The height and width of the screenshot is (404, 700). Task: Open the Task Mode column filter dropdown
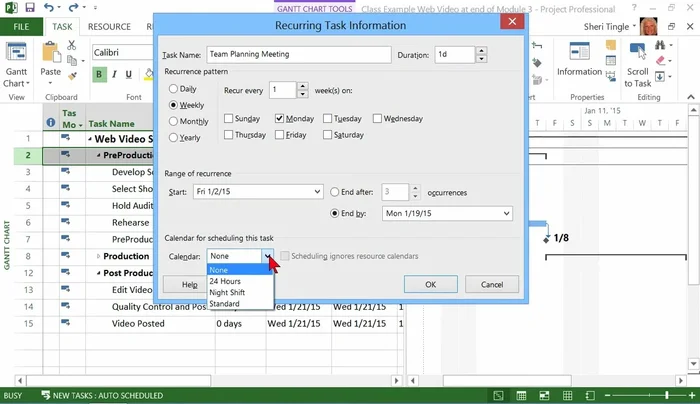click(x=81, y=125)
